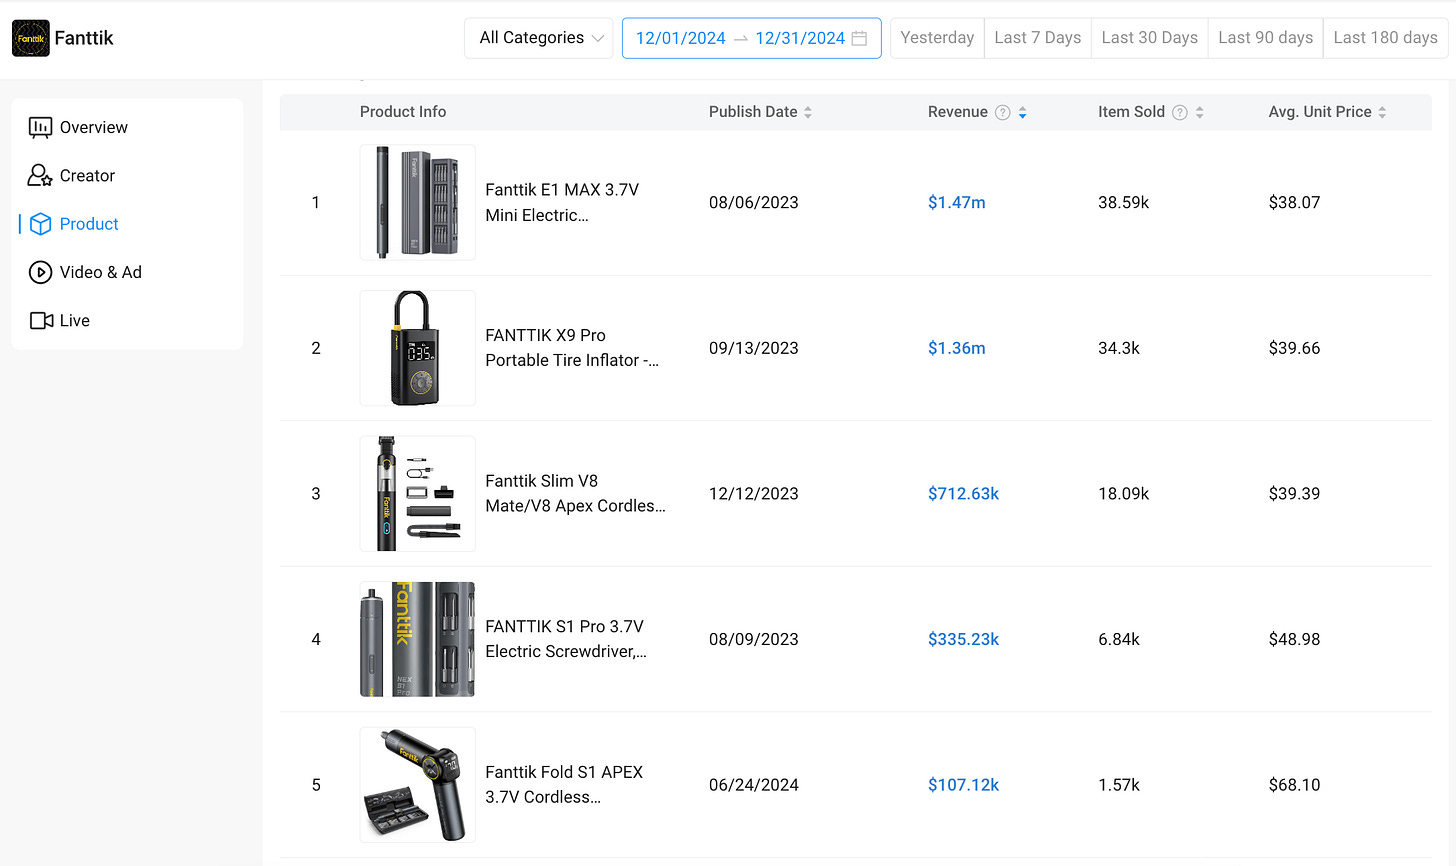This screenshot has width=1456, height=866.
Task: Show Revenue help tooltip question icon
Action: click(x=1003, y=112)
